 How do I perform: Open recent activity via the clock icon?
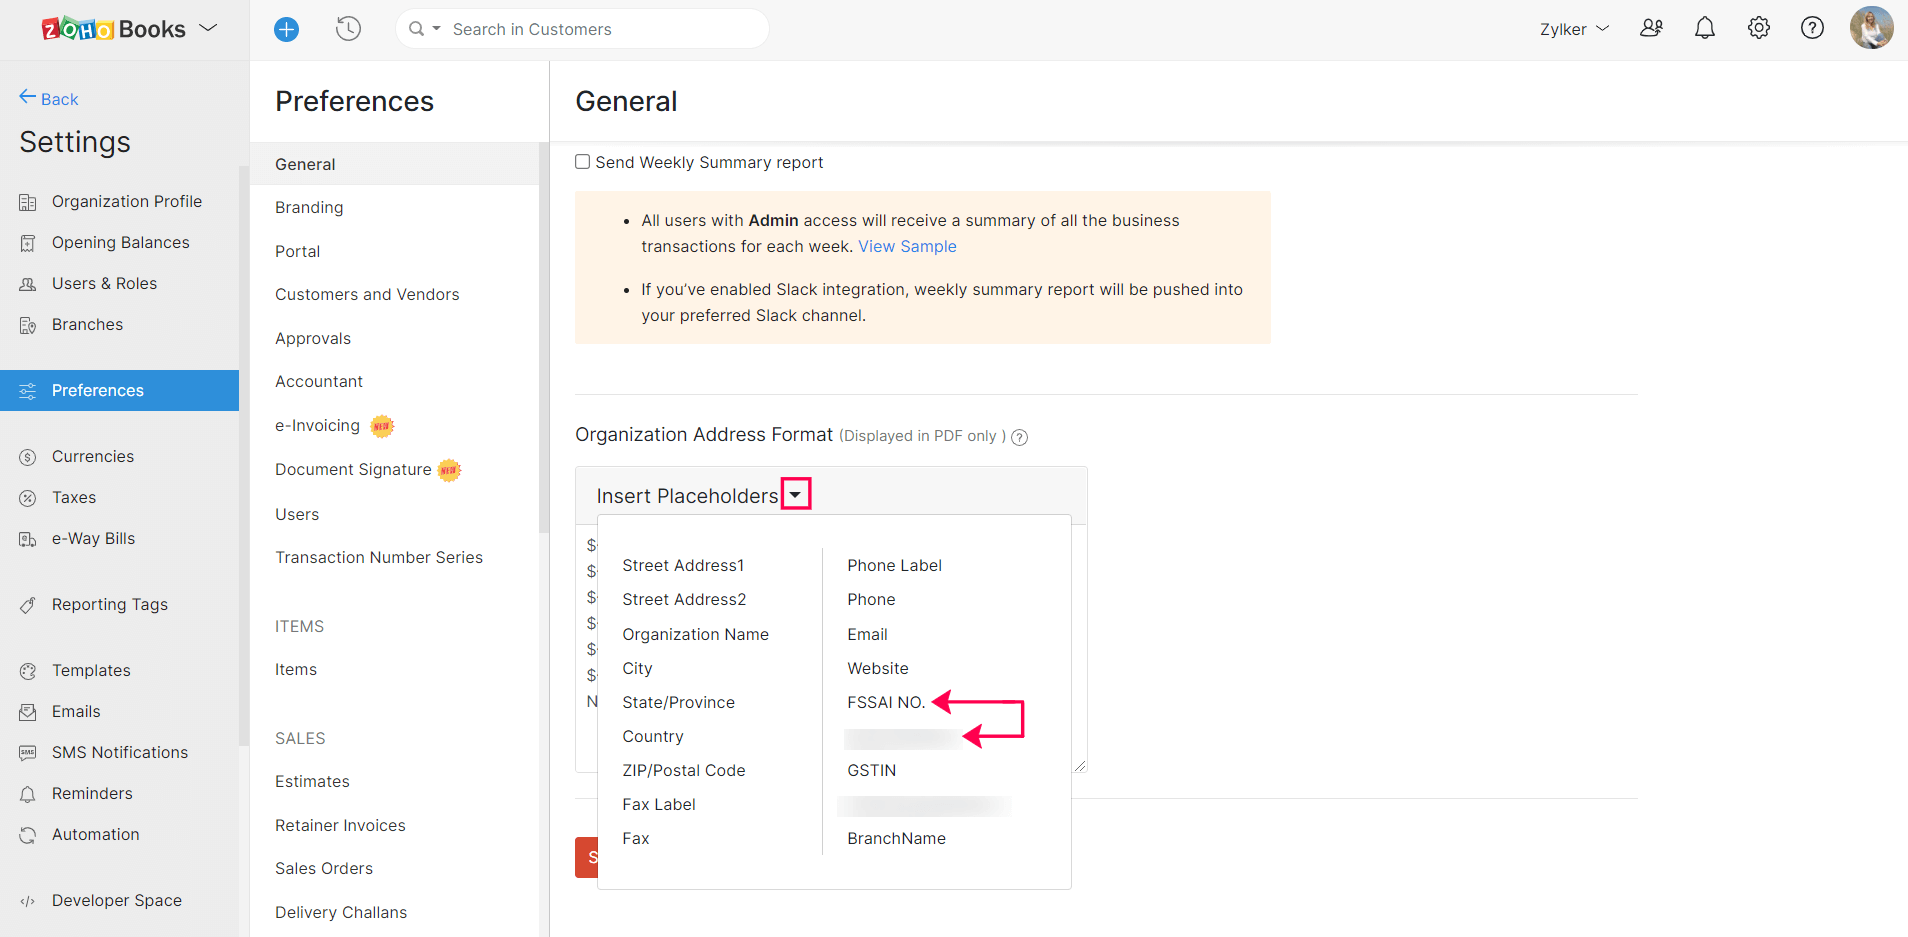point(348,28)
